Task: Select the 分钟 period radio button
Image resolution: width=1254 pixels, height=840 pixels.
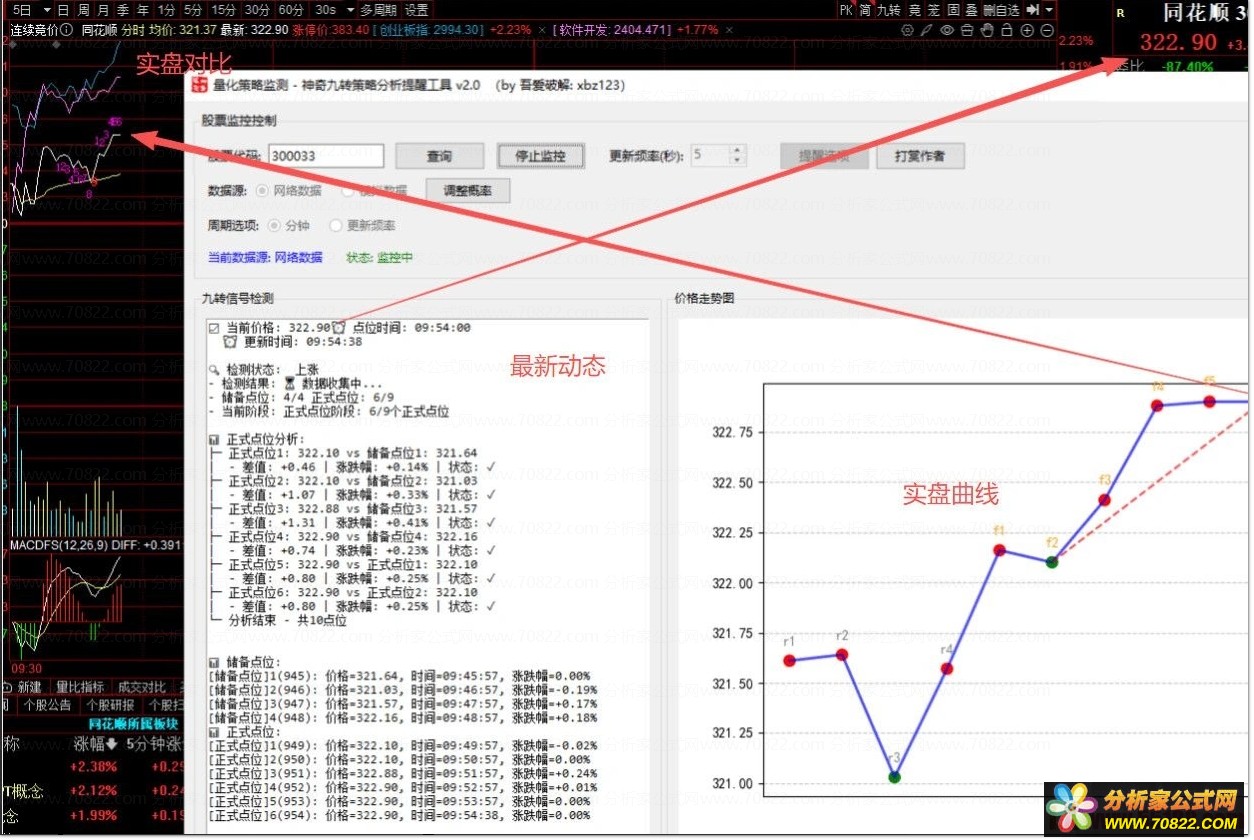Action: (x=274, y=226)
